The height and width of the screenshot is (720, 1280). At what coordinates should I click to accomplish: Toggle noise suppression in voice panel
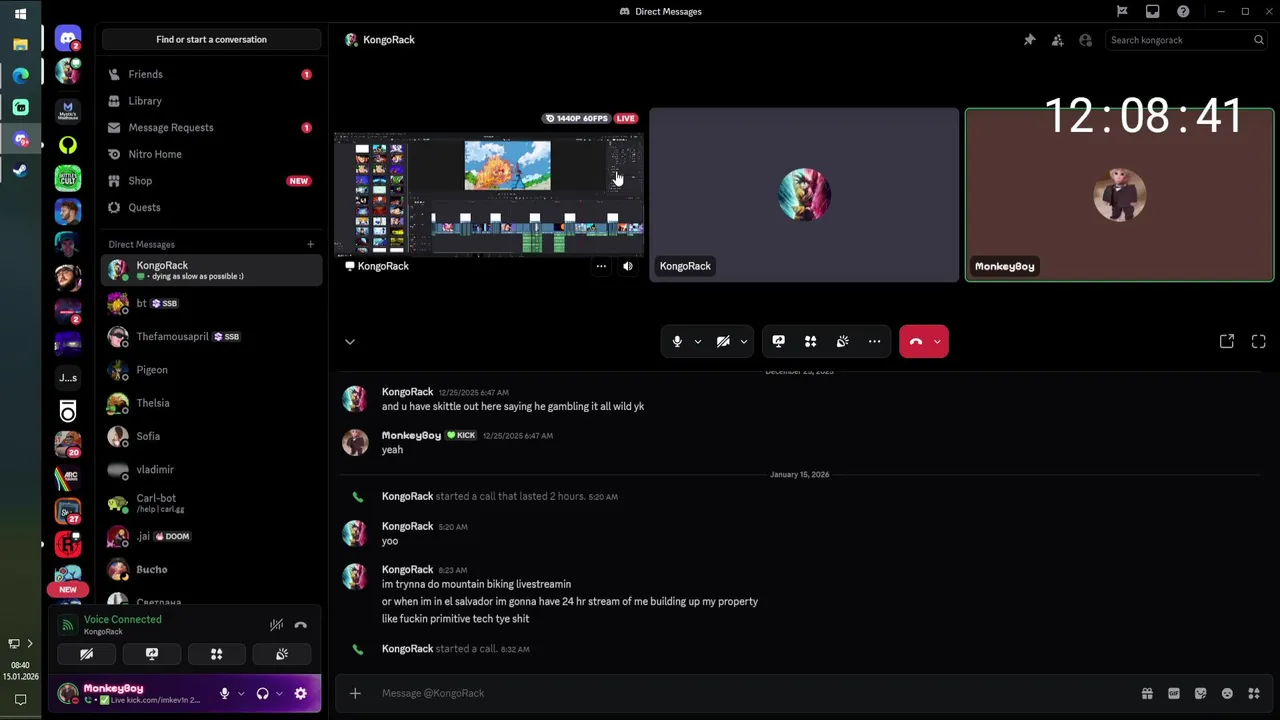pos(276,625)
